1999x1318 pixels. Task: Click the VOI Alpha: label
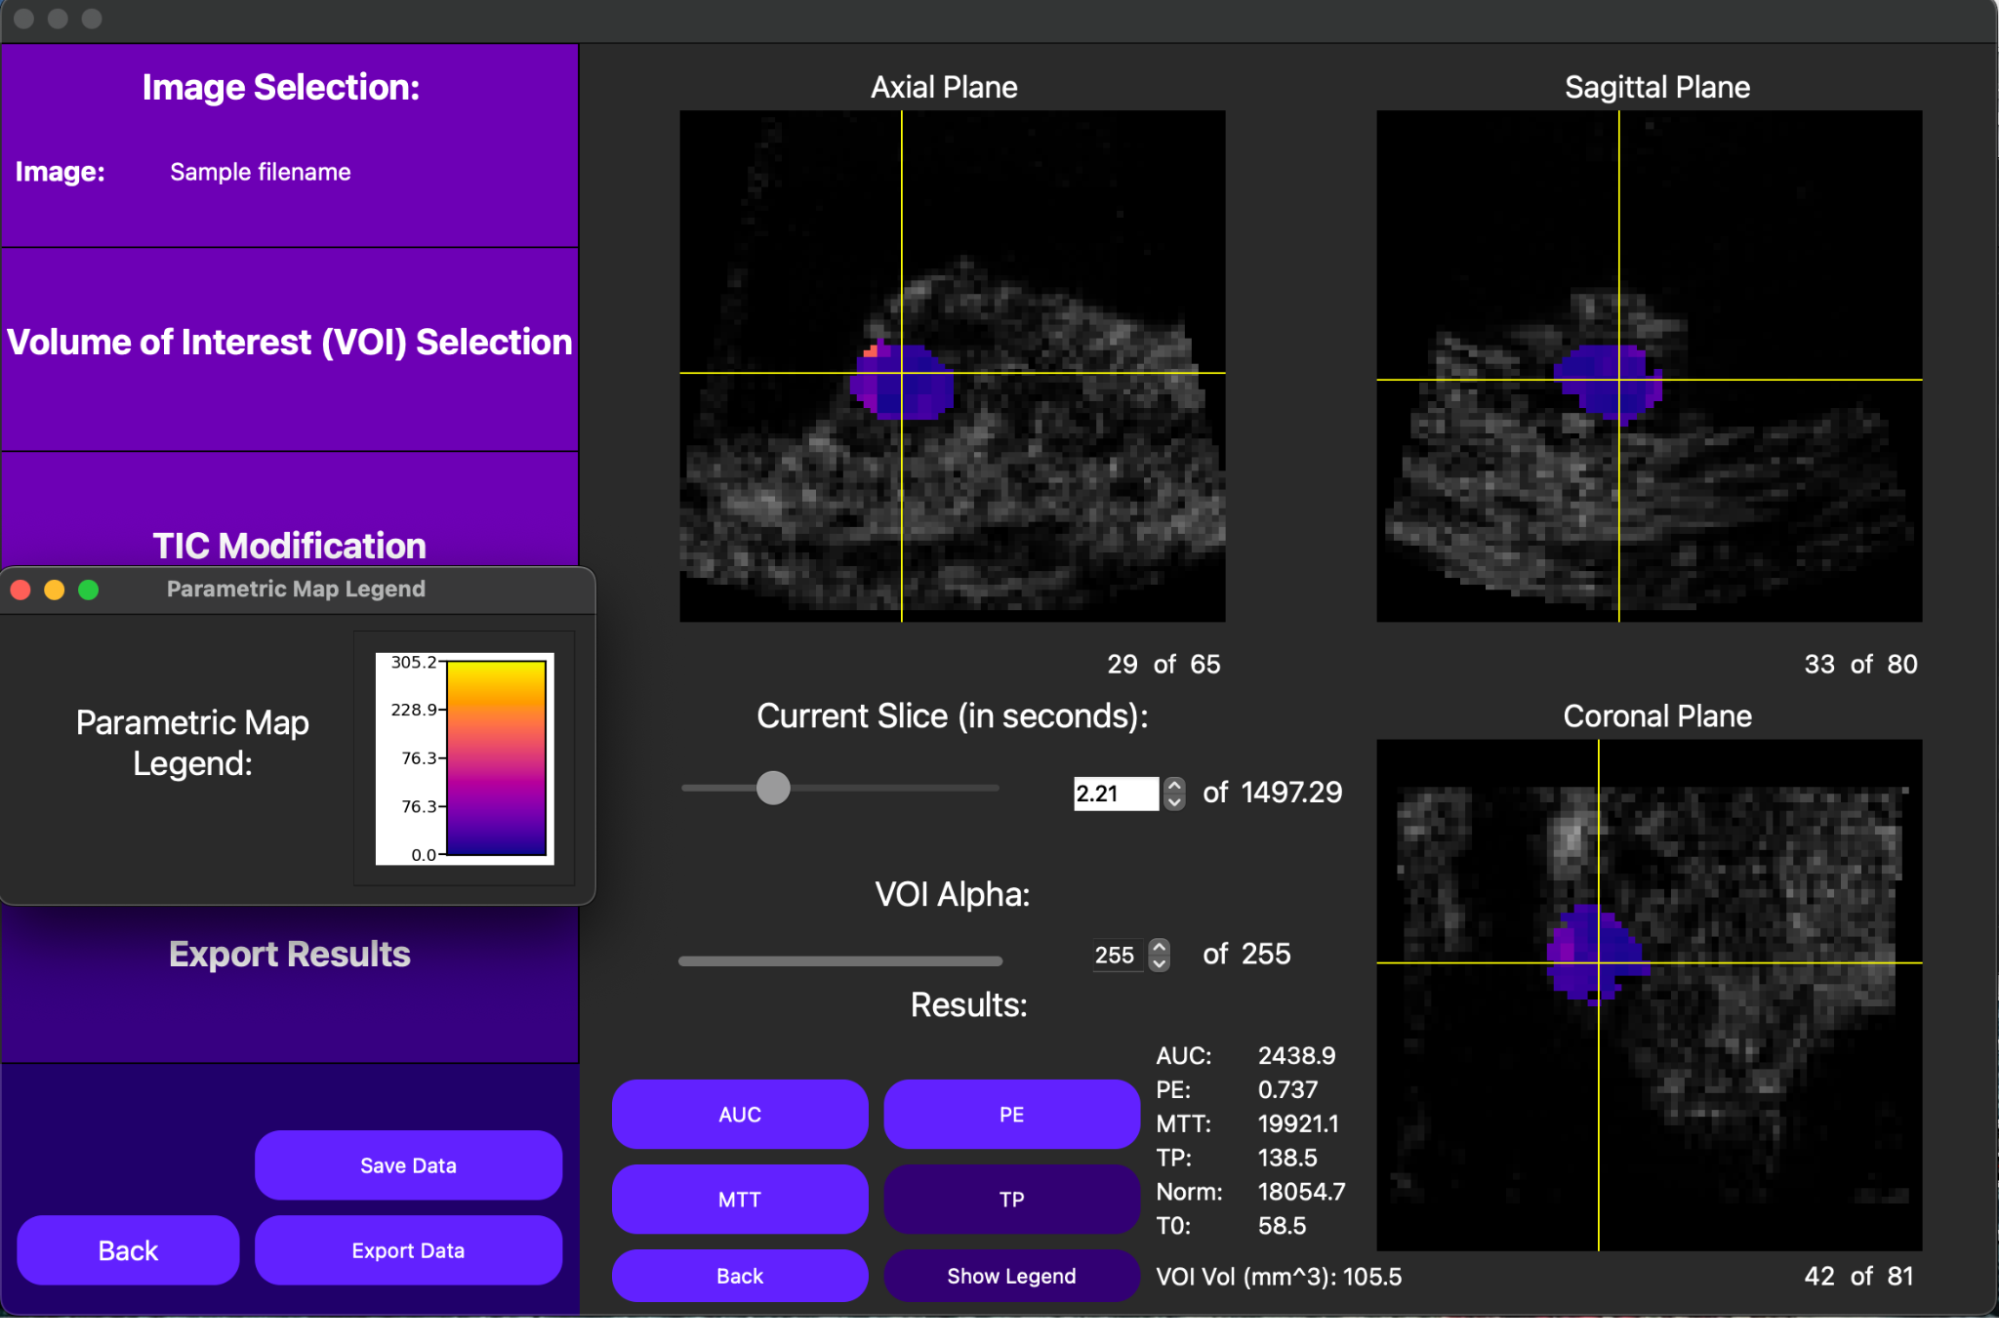click(x=952, y=894)
